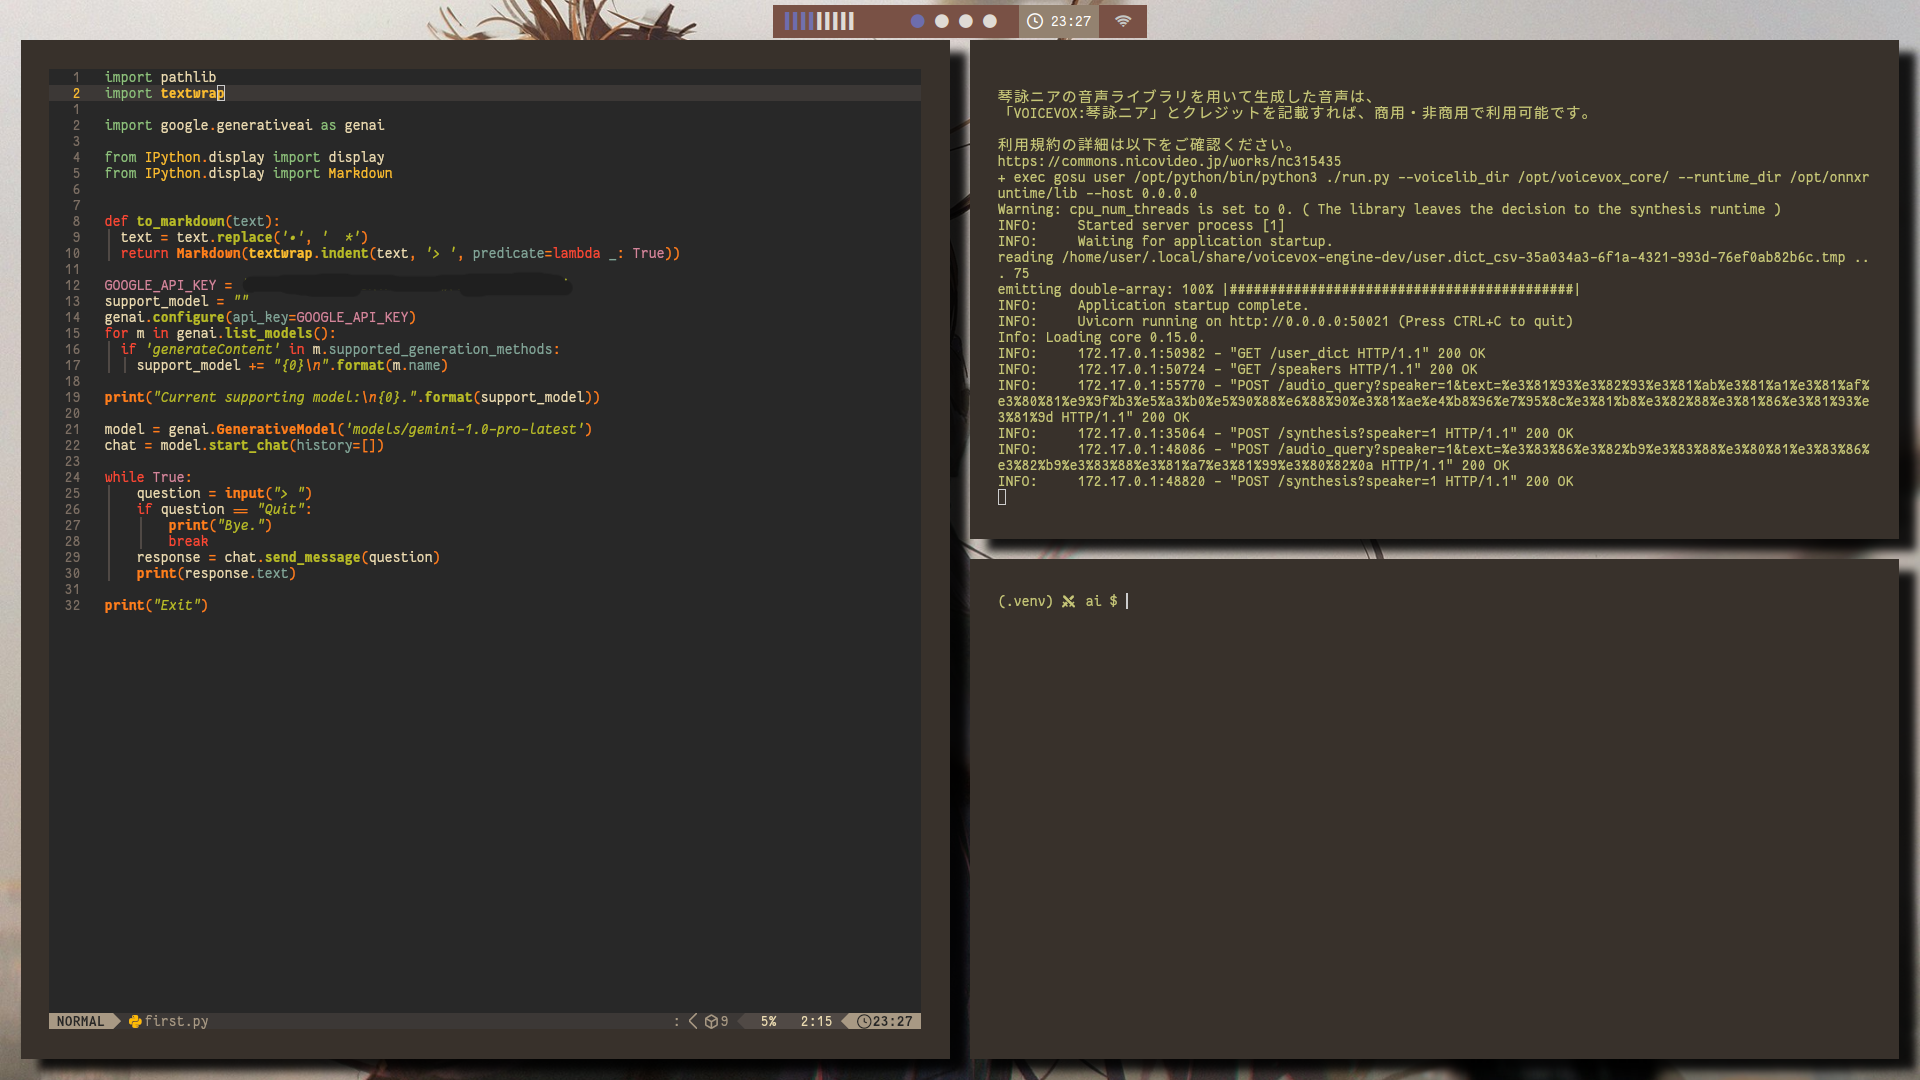1920x1080 pixels.
Task: Click the first.py filename label in the statusline
Action: click(x=177, y=1021)
